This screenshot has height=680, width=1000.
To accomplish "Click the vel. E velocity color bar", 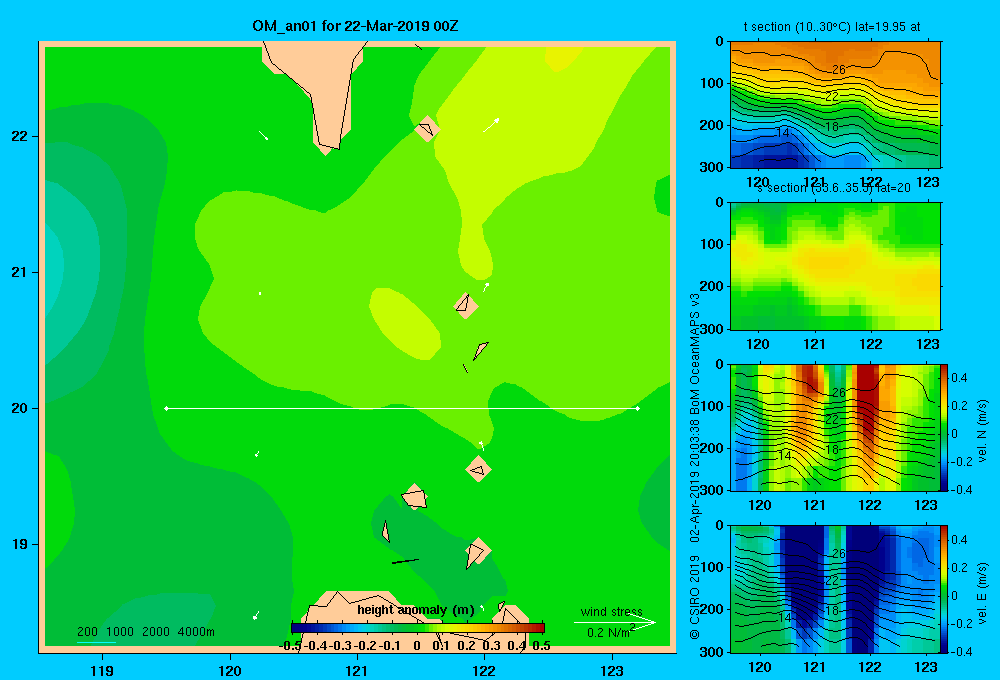I will click(944, 589).
